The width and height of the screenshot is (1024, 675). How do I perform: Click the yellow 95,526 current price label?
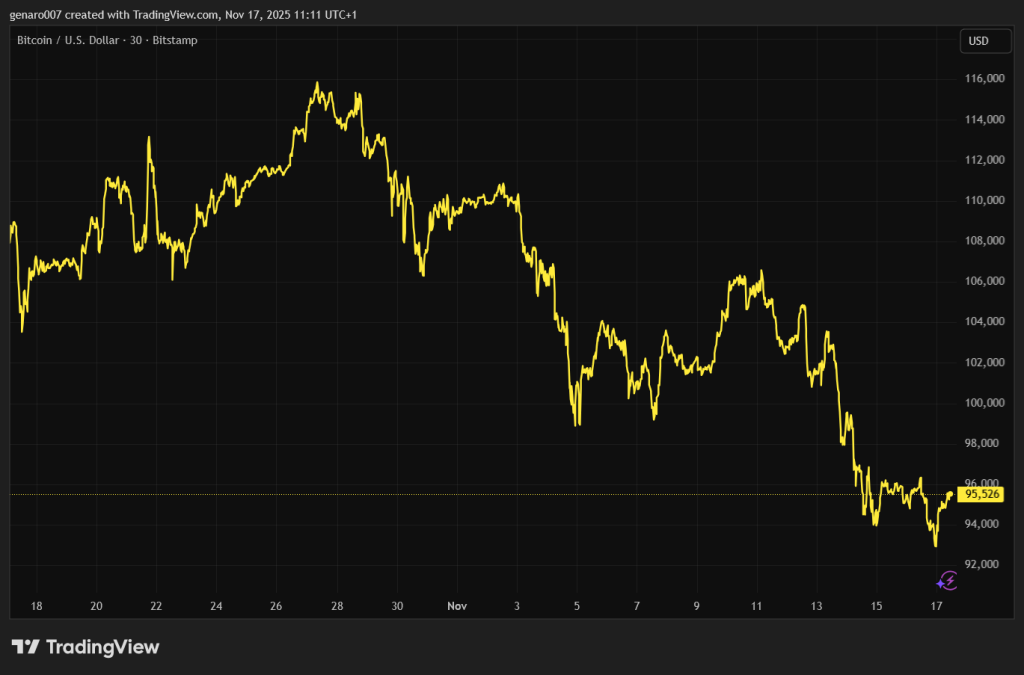[983, 494]
